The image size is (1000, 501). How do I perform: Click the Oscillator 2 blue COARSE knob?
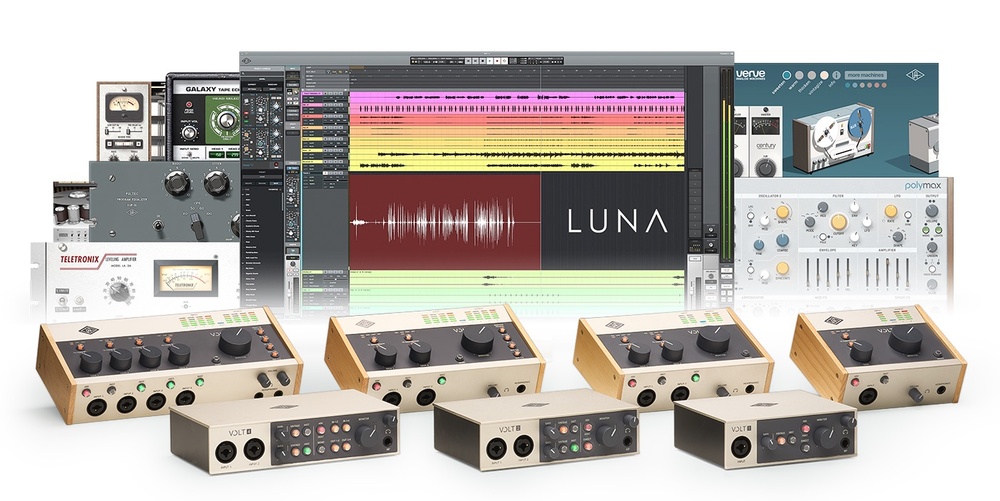pos(783,241)
